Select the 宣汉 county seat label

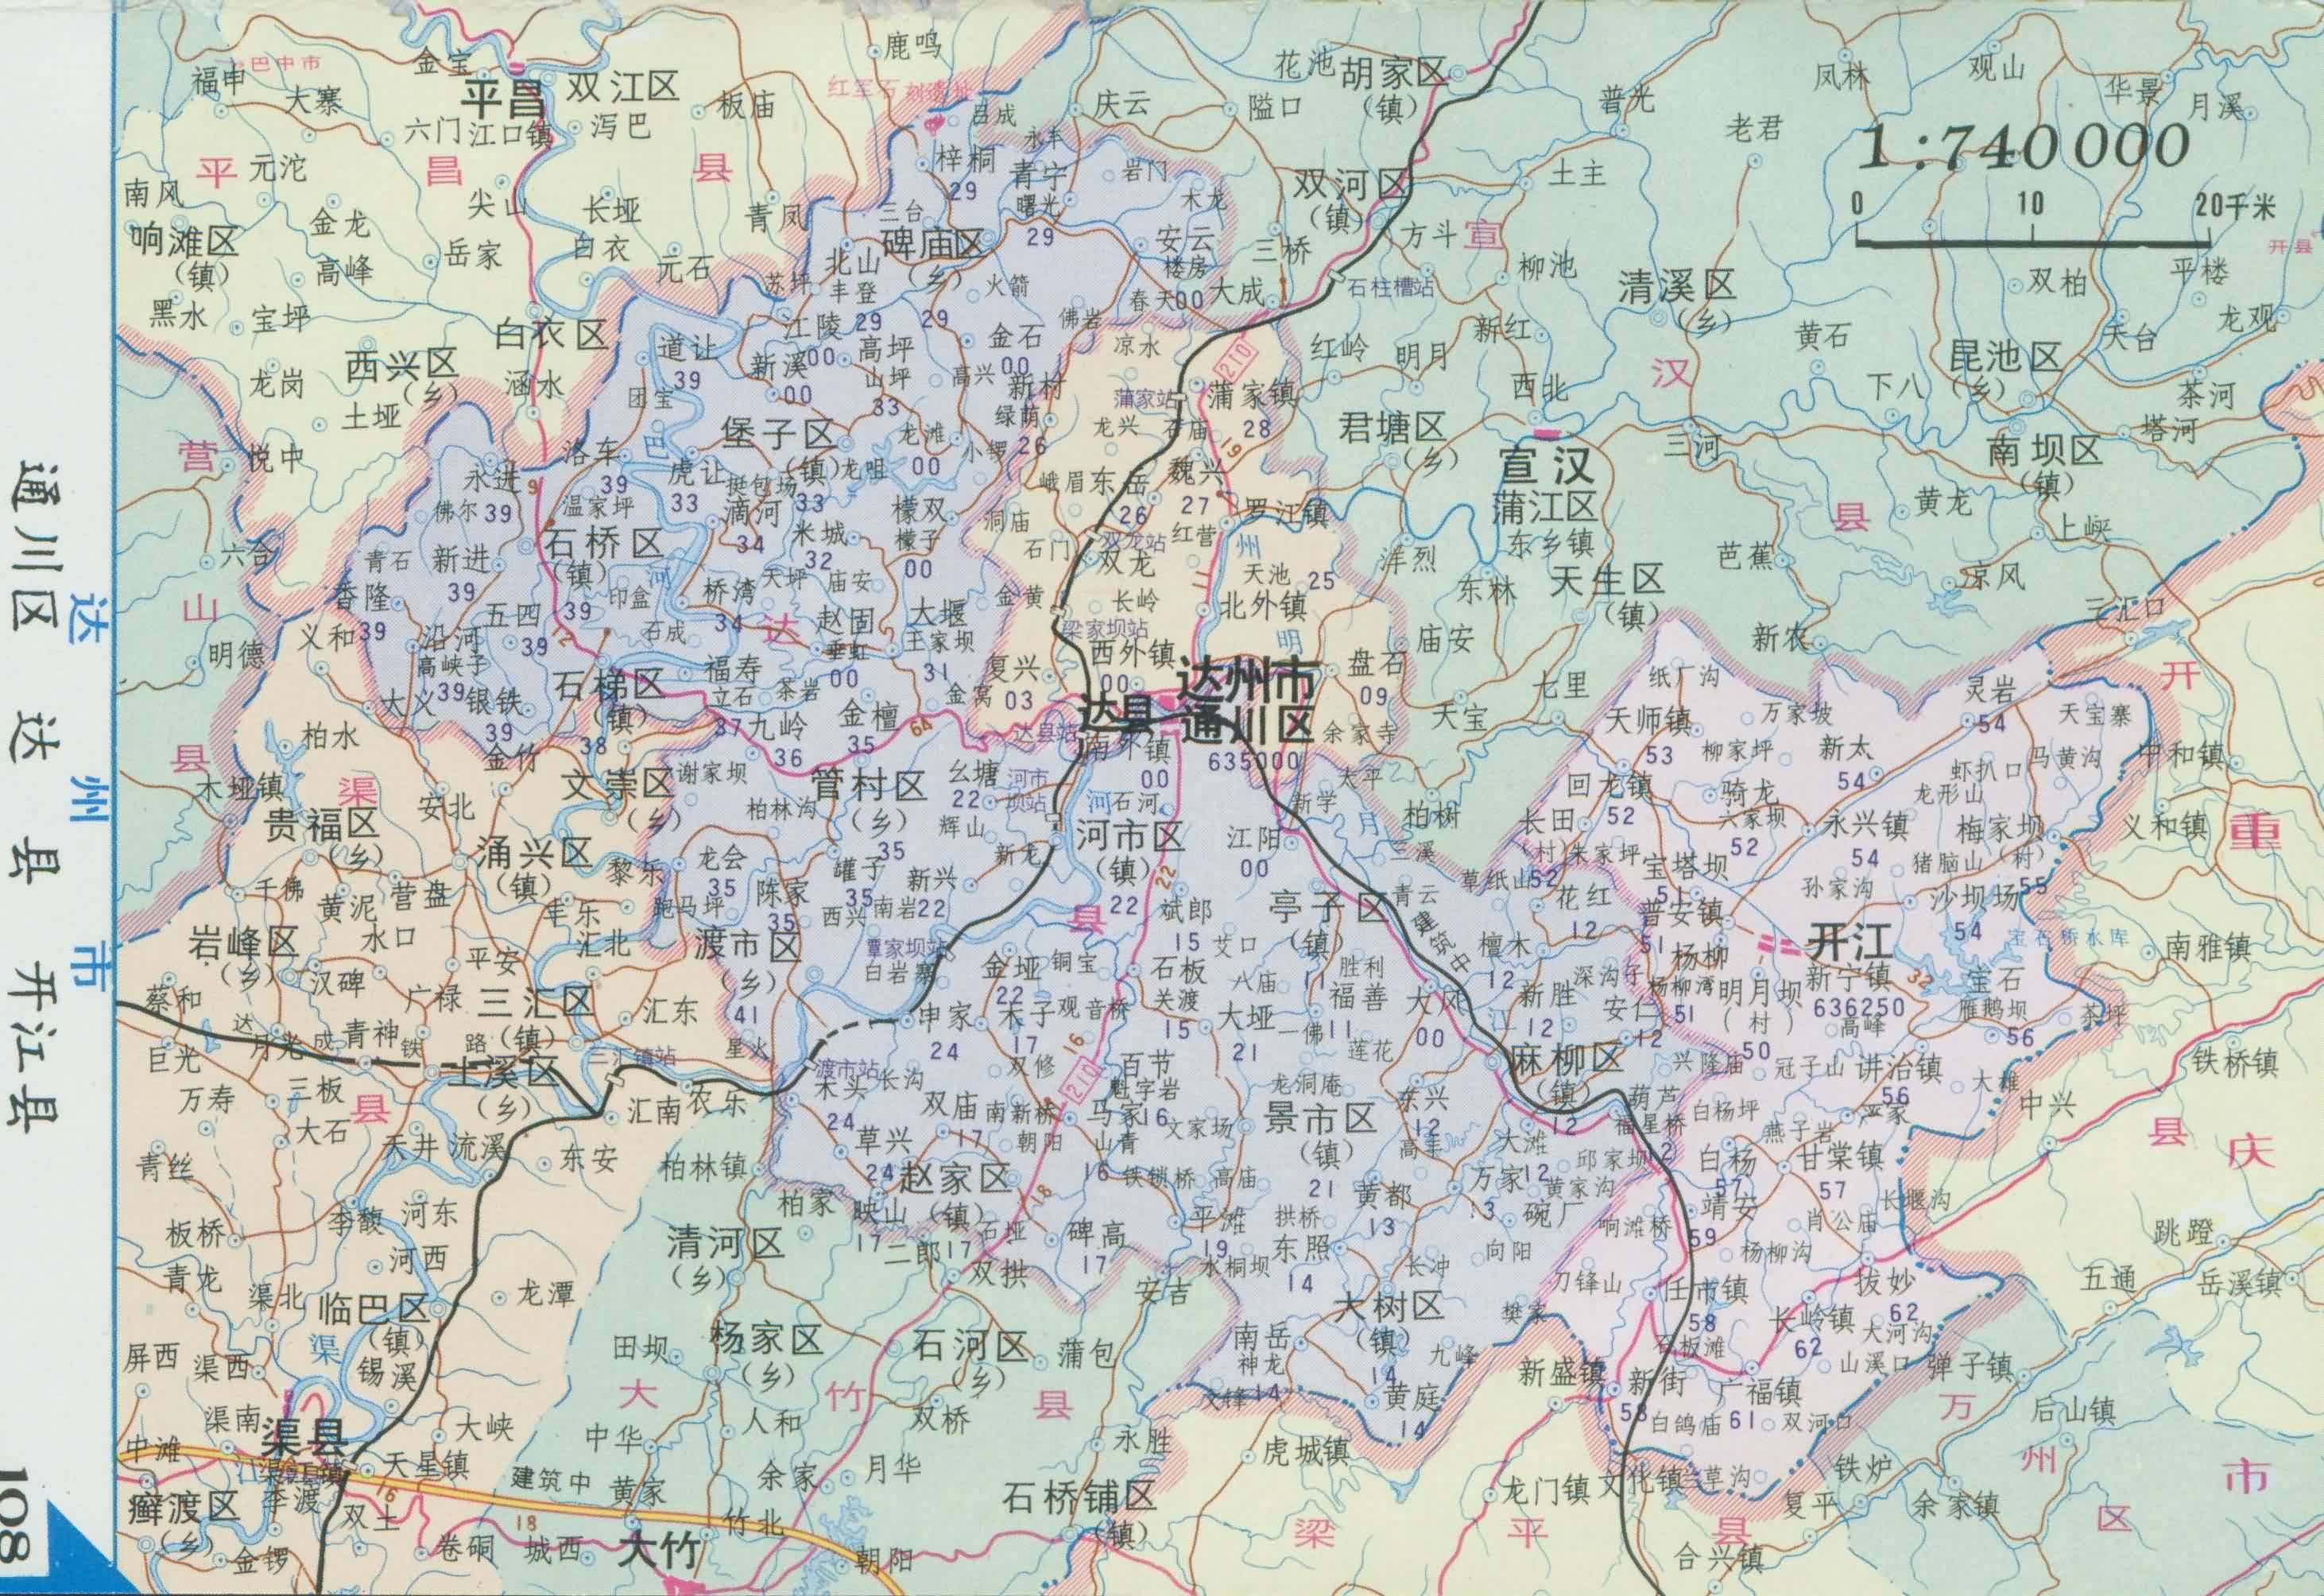tap(1545, 467)
